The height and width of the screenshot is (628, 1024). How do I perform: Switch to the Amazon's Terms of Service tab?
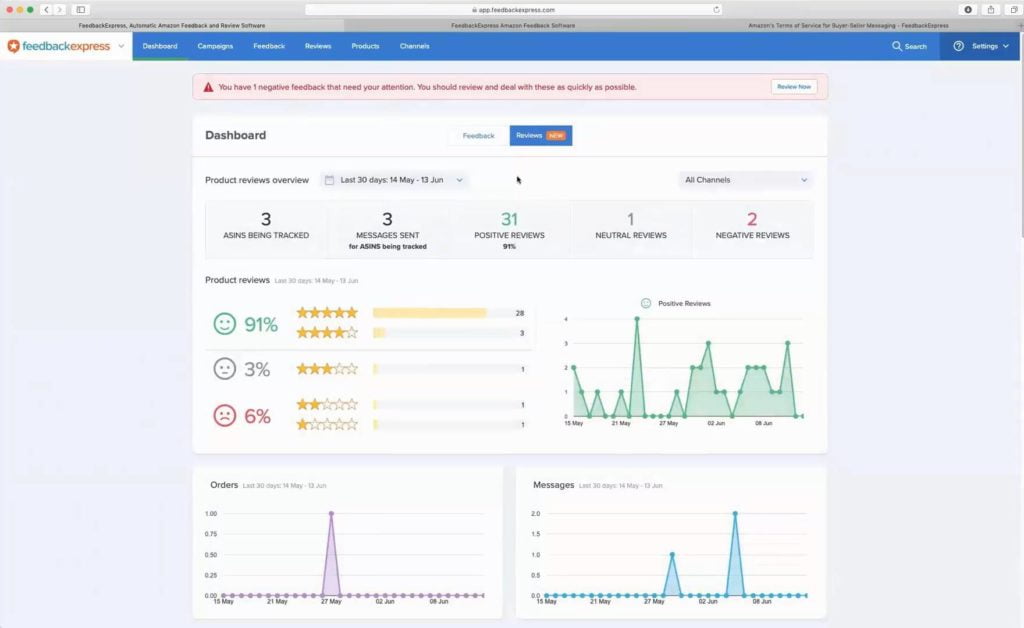(x=848, y=25)
